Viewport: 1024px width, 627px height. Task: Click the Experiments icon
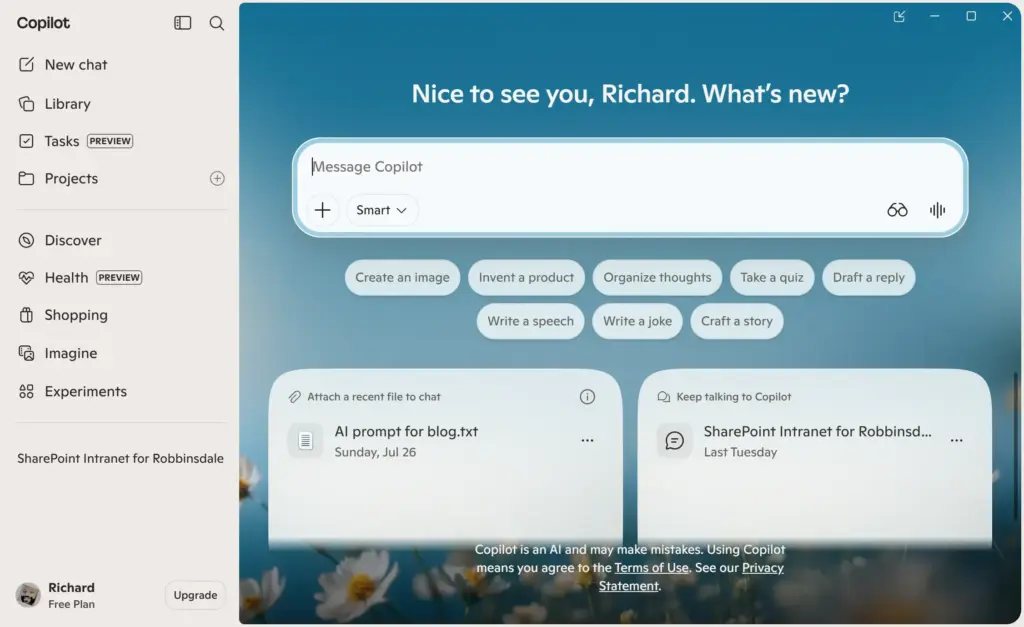[26, 391]
